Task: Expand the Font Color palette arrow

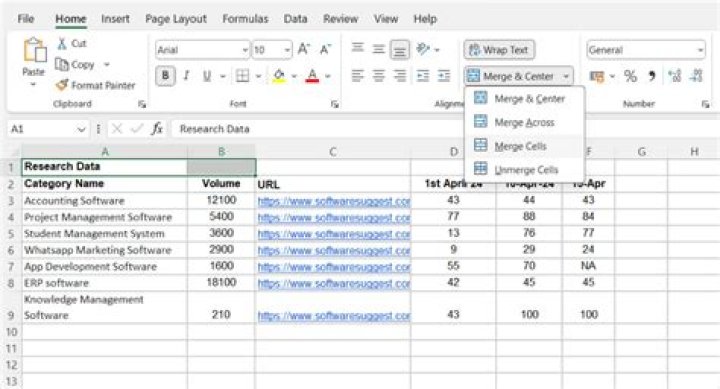Action: pos(328,76)
